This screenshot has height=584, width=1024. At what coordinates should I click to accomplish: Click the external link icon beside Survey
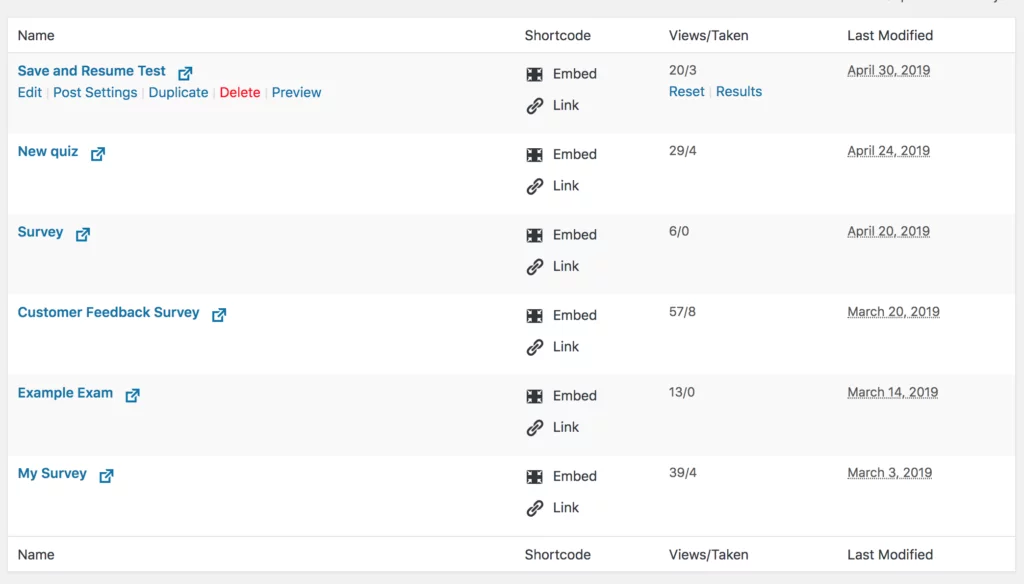click(x=83, y=234)
